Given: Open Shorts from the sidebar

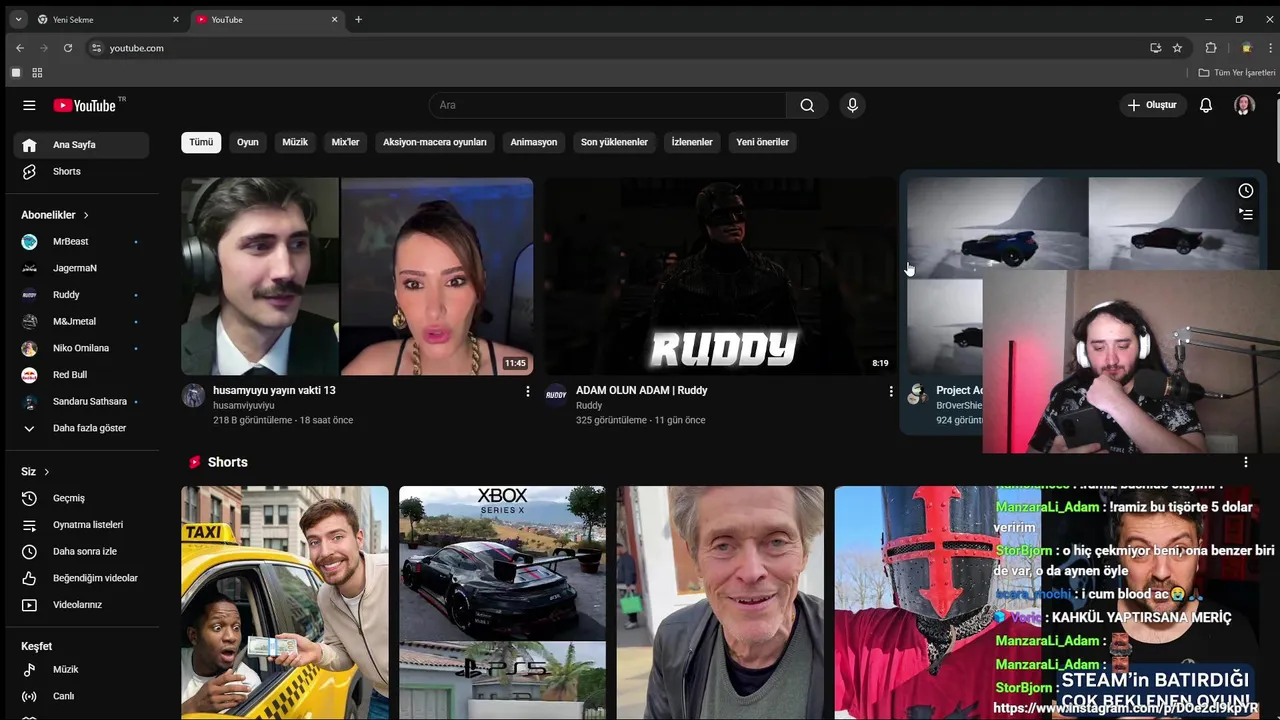Looking at the screenshot, I should point(82,171).
